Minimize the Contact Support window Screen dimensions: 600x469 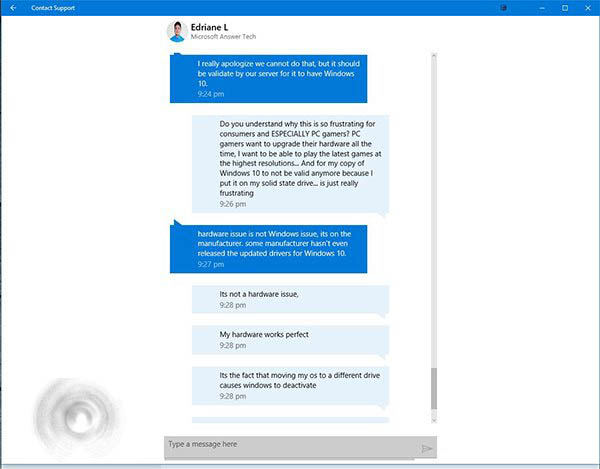pyautogui.click(x=542, y=8)
